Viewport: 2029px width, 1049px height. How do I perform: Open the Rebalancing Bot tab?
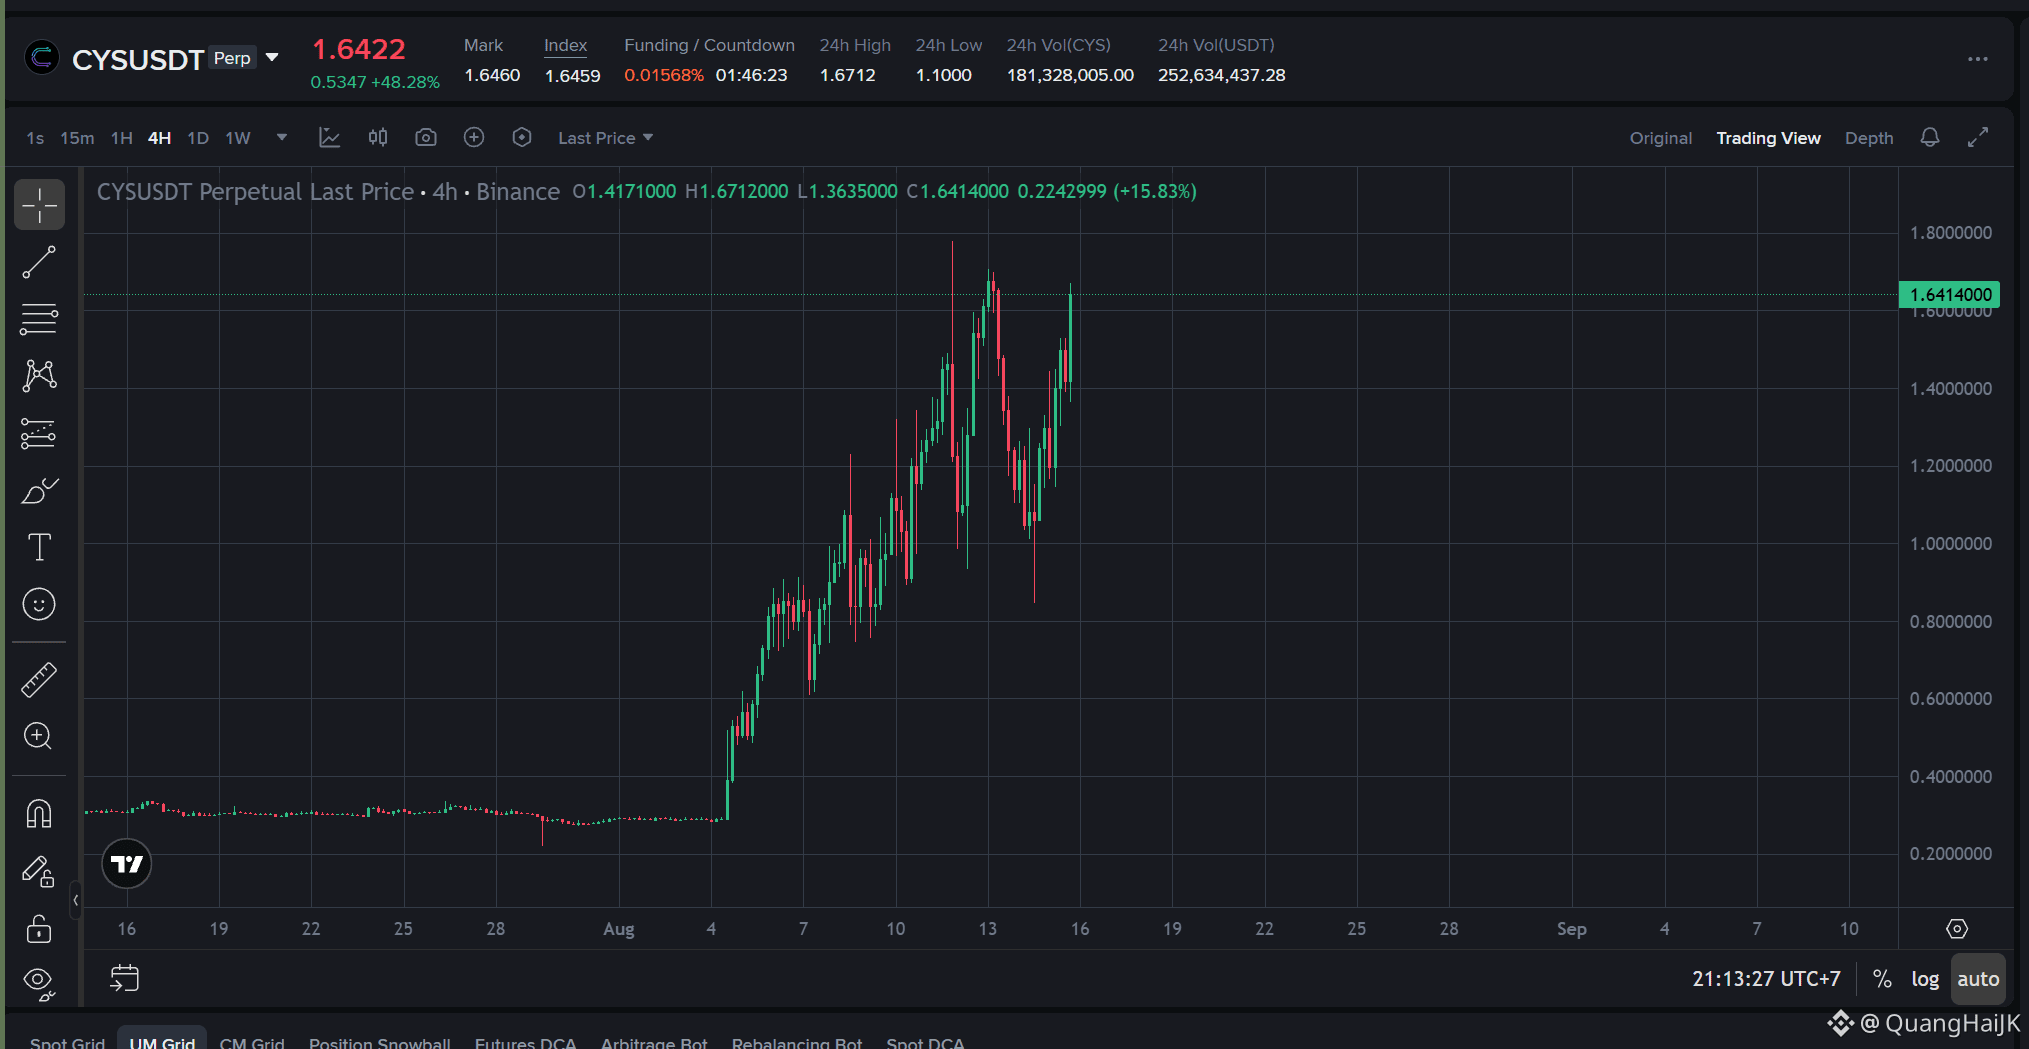[797, 1041]
